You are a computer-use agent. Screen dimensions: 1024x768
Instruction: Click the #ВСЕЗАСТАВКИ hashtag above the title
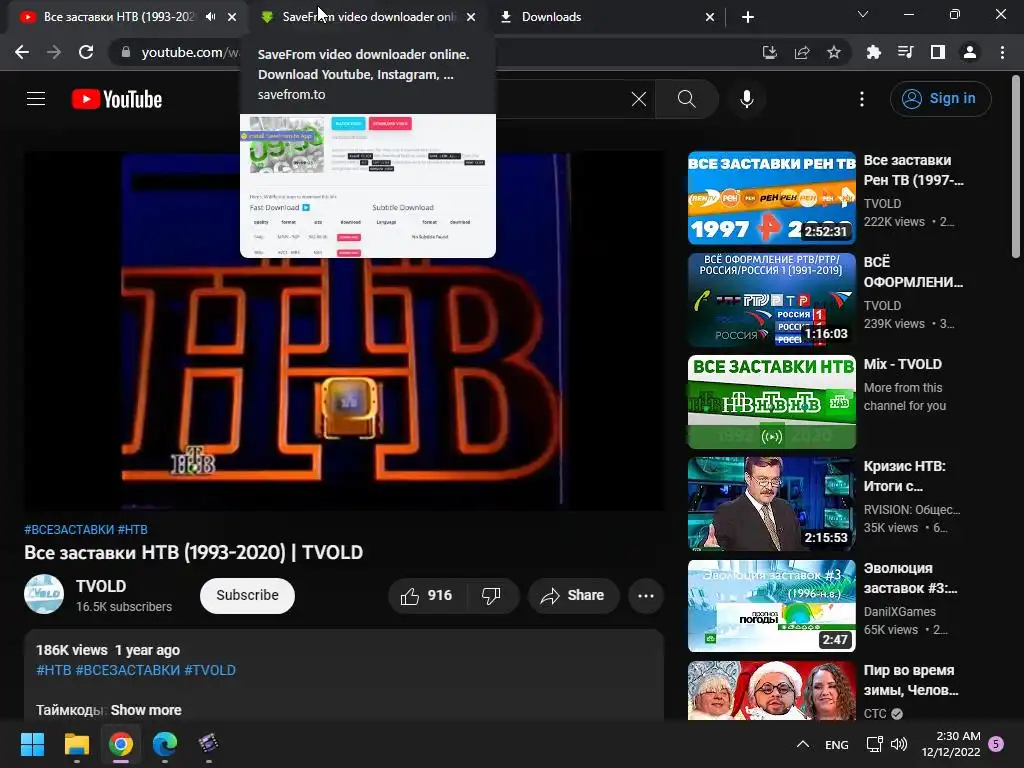coord(69,530)
